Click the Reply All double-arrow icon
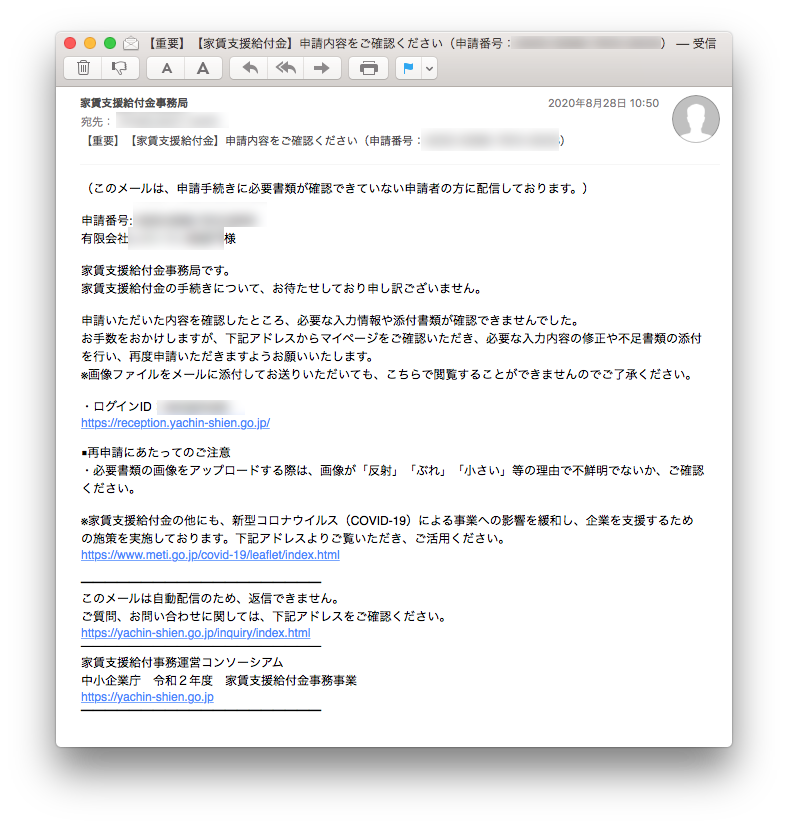Viewport: 788px width, 827px height. pyautogui.click(x=286, y=68)
